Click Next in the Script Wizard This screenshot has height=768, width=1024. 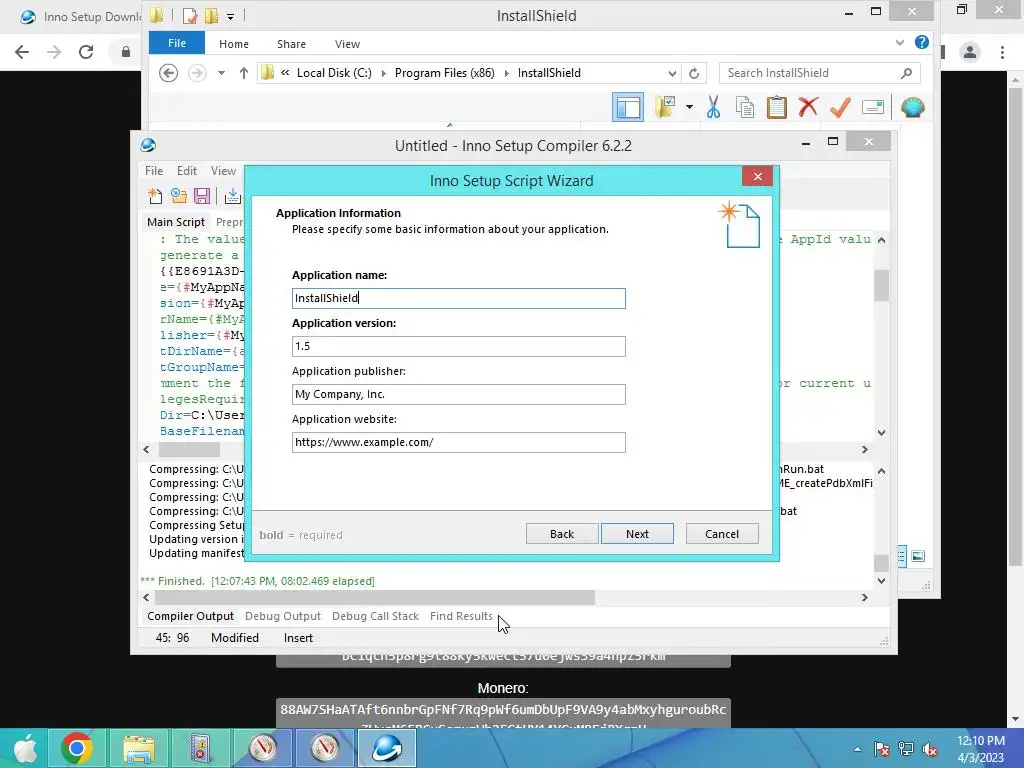637,534
